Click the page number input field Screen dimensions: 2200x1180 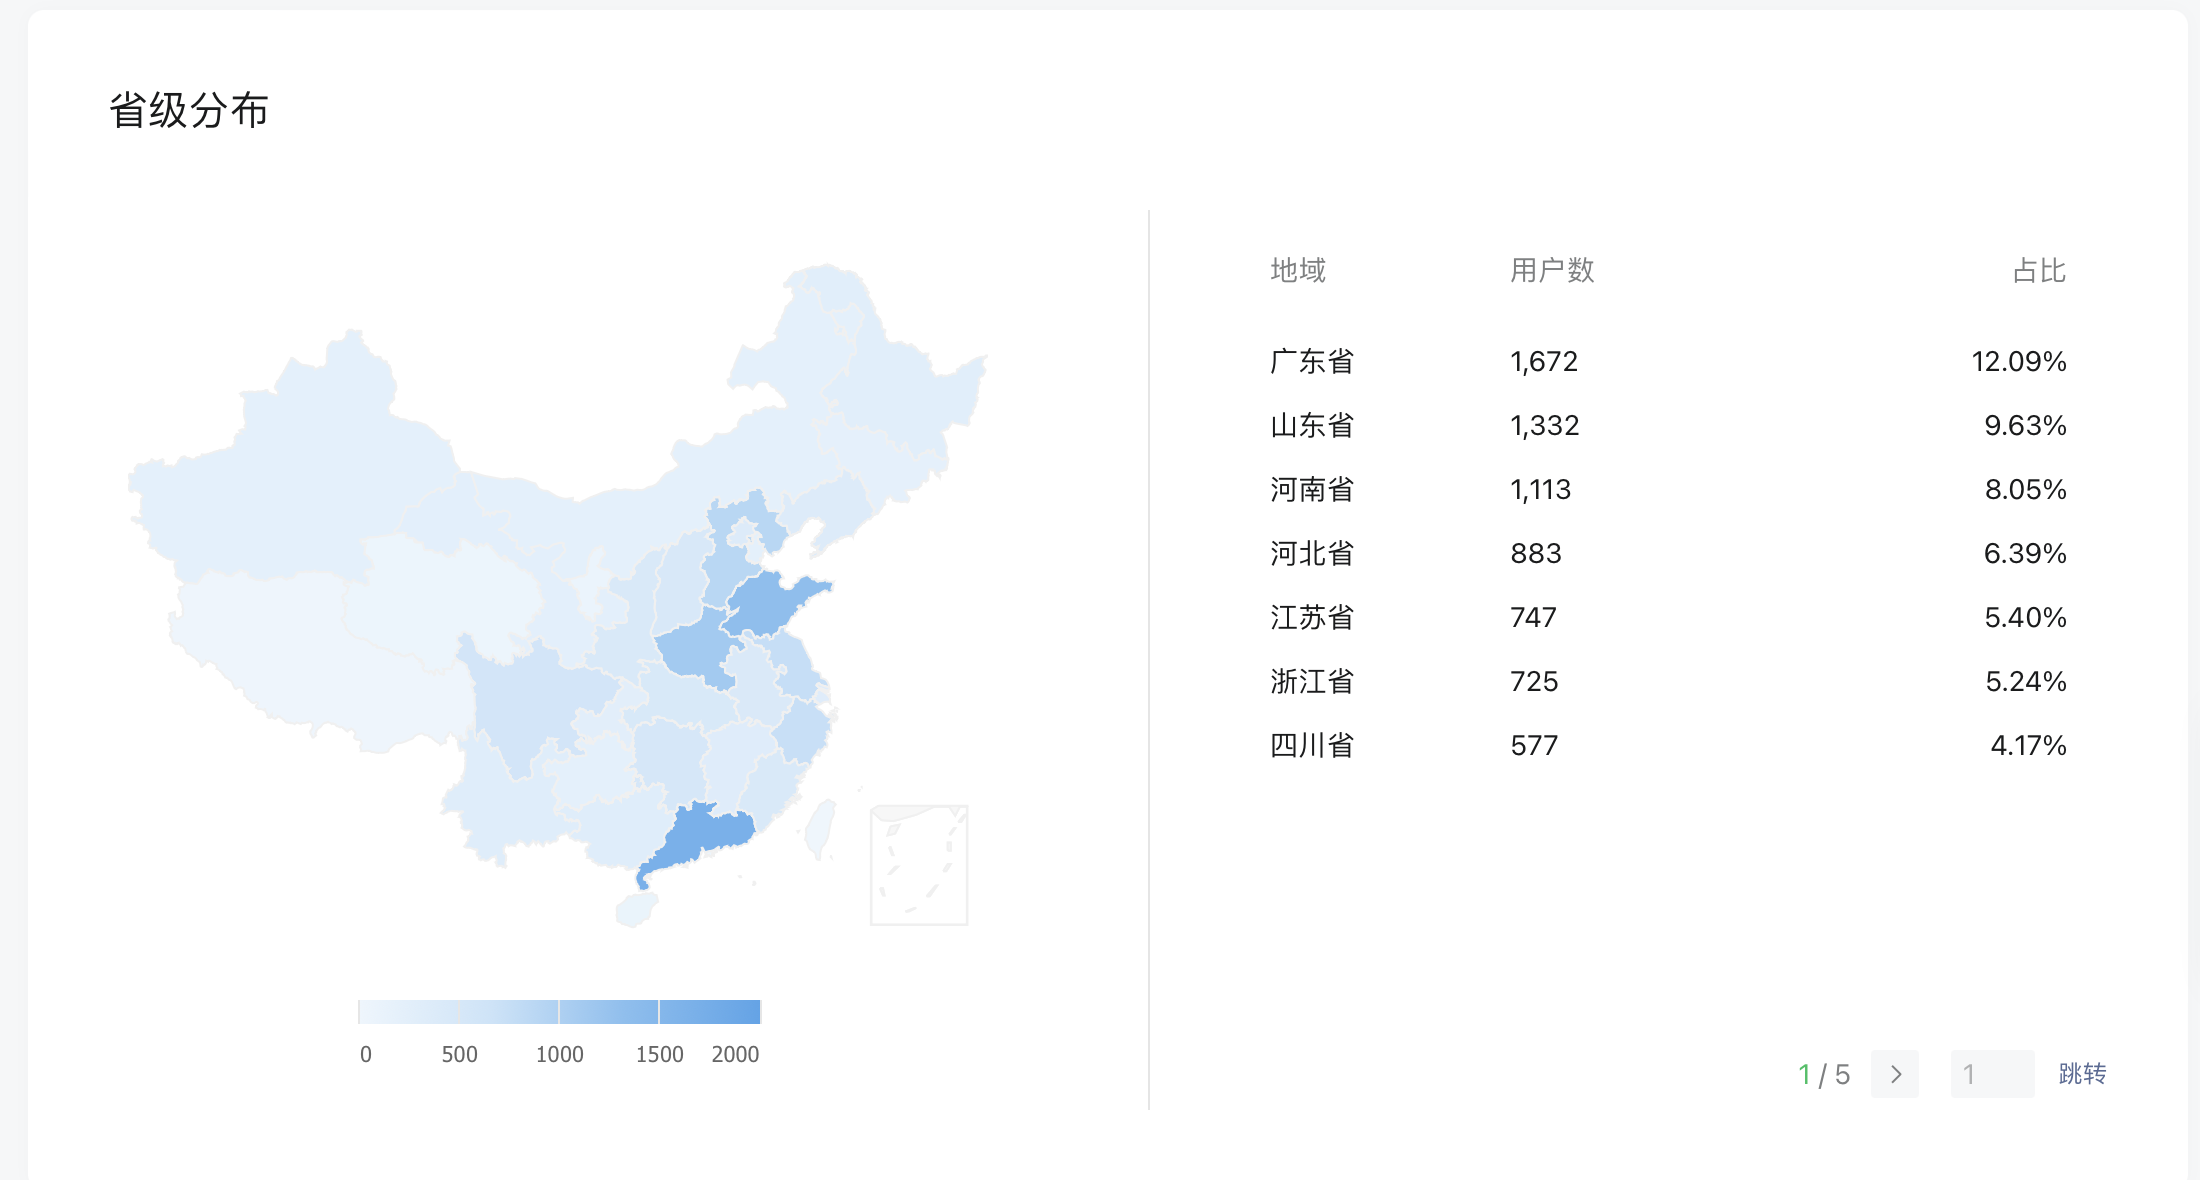1991,1074
